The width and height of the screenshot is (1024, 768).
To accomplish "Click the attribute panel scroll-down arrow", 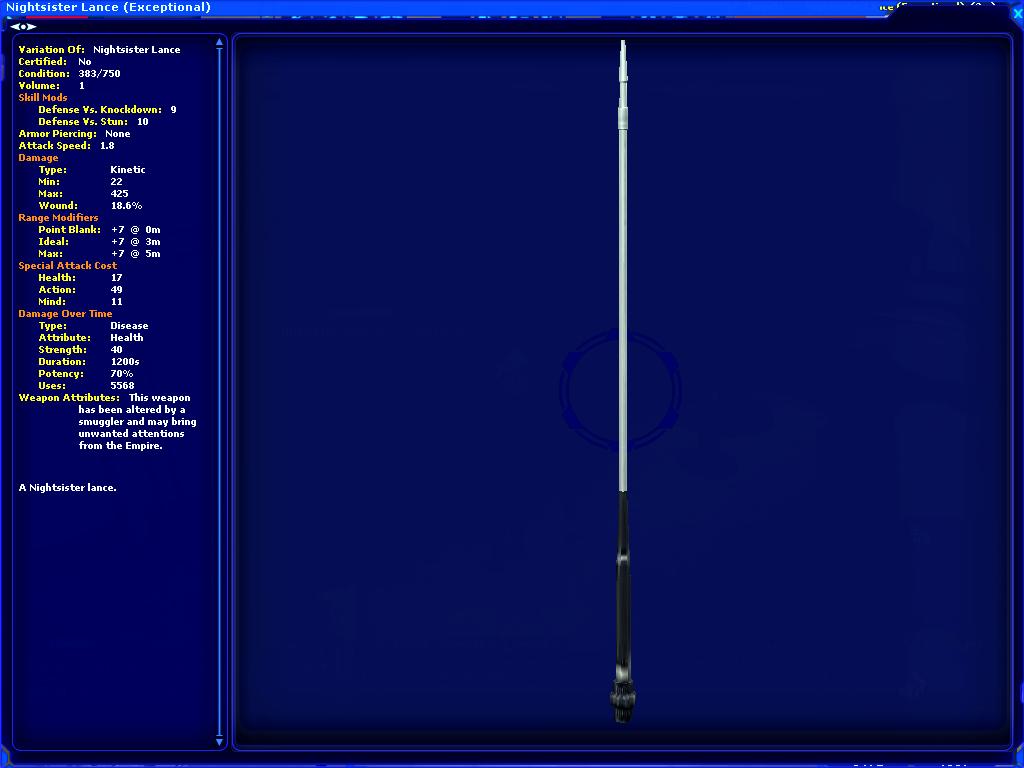I will click(x=219, y=742).
